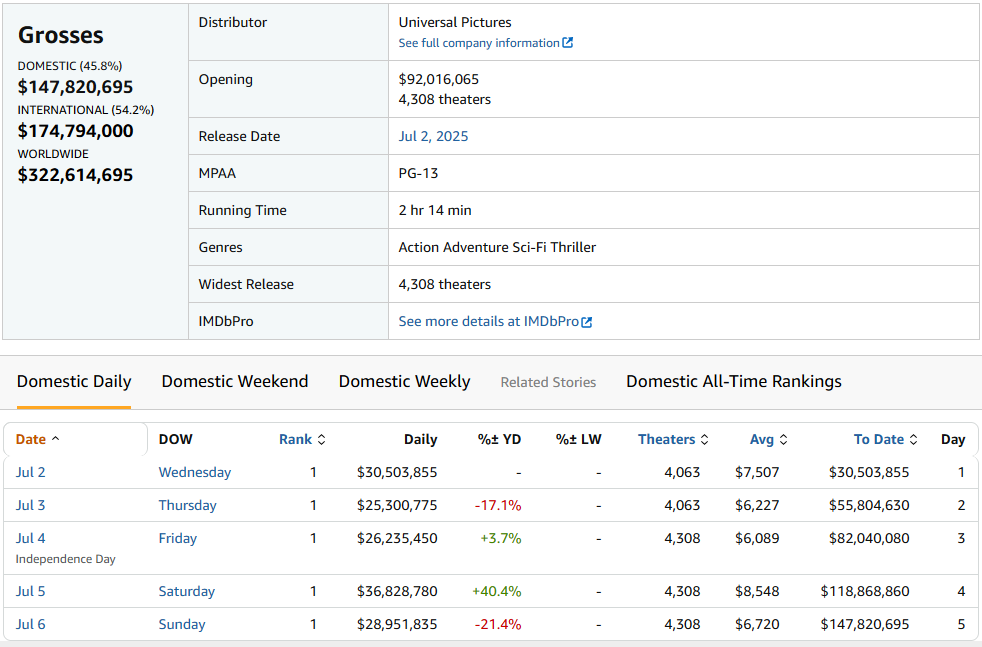This screenshot has width=982, height=647.
Task: Click the -17.1% change value
Action: coord(498,505)
